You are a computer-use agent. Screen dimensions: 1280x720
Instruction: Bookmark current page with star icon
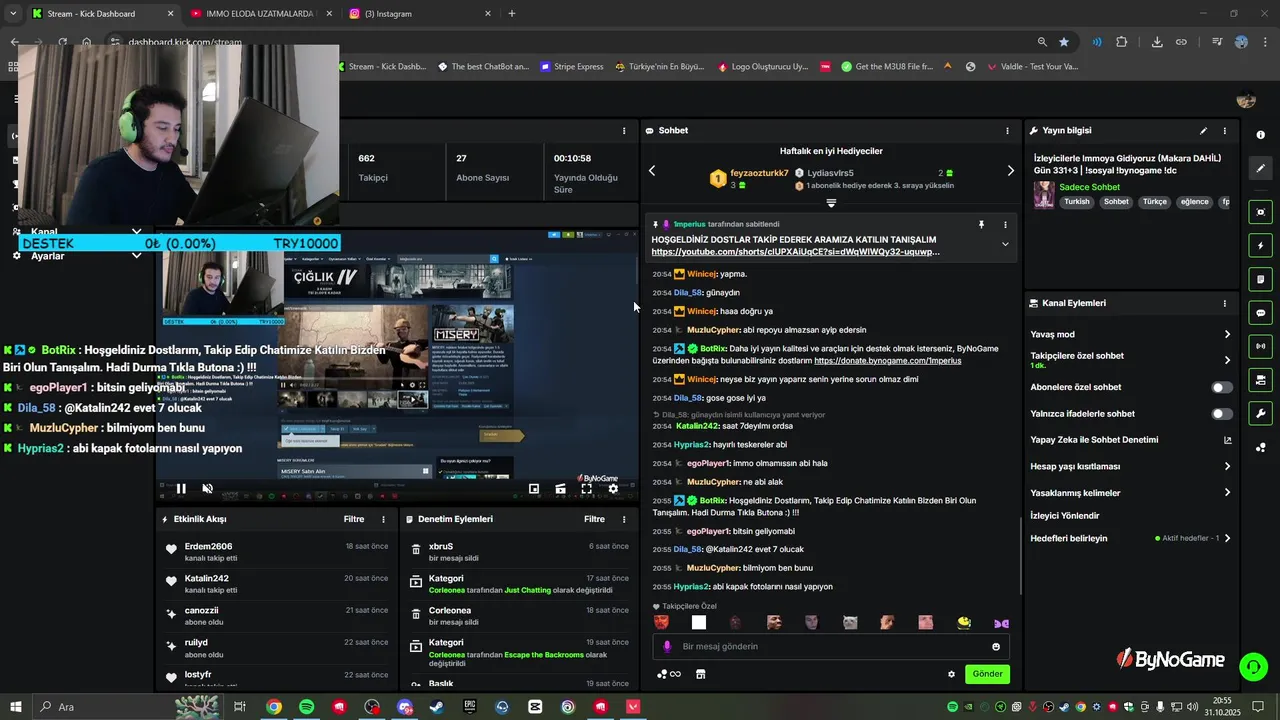click(x=1064, y=42)
